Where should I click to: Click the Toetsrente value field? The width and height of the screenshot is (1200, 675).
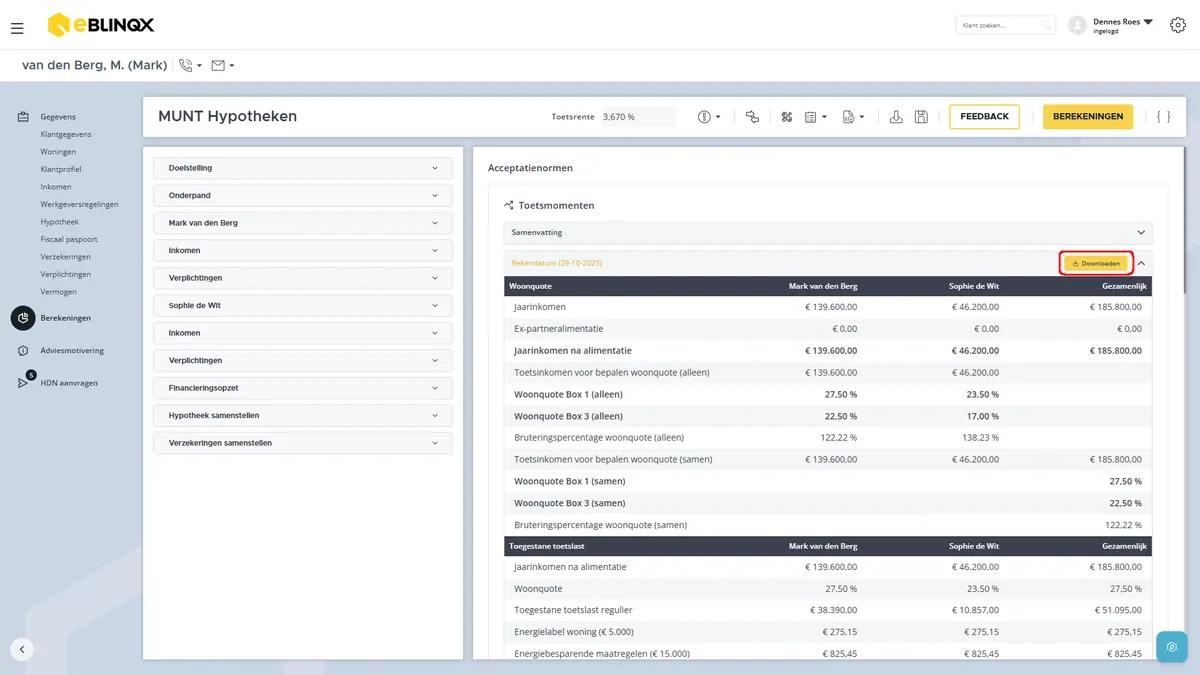click(x=638, y=117)
